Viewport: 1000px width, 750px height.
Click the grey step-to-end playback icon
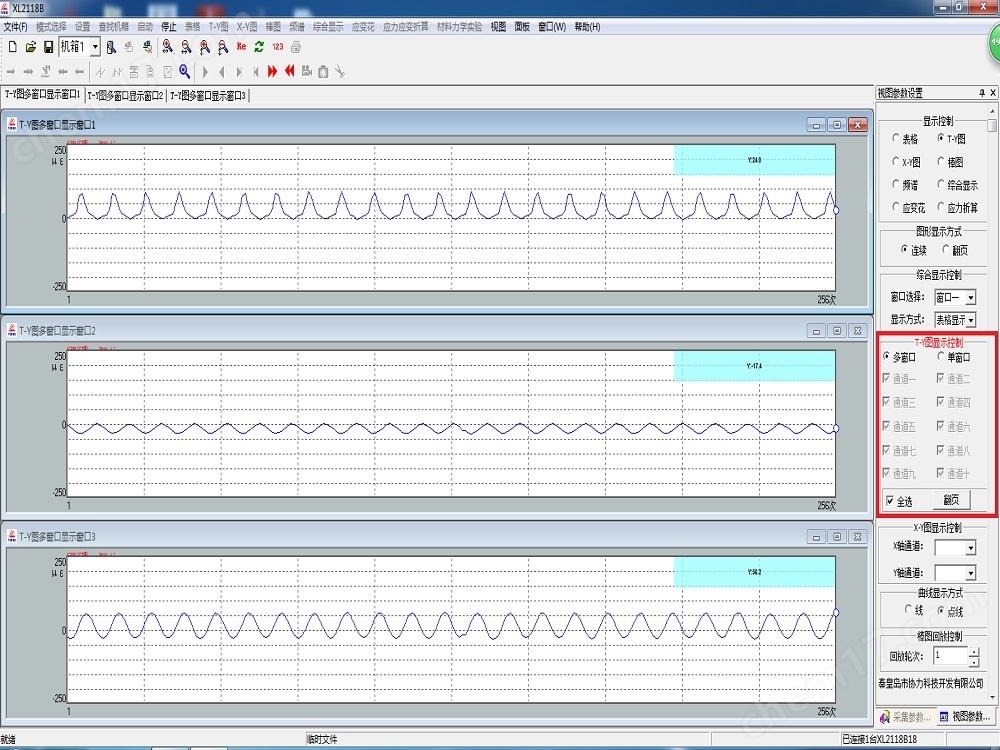[x=239, y=71]
